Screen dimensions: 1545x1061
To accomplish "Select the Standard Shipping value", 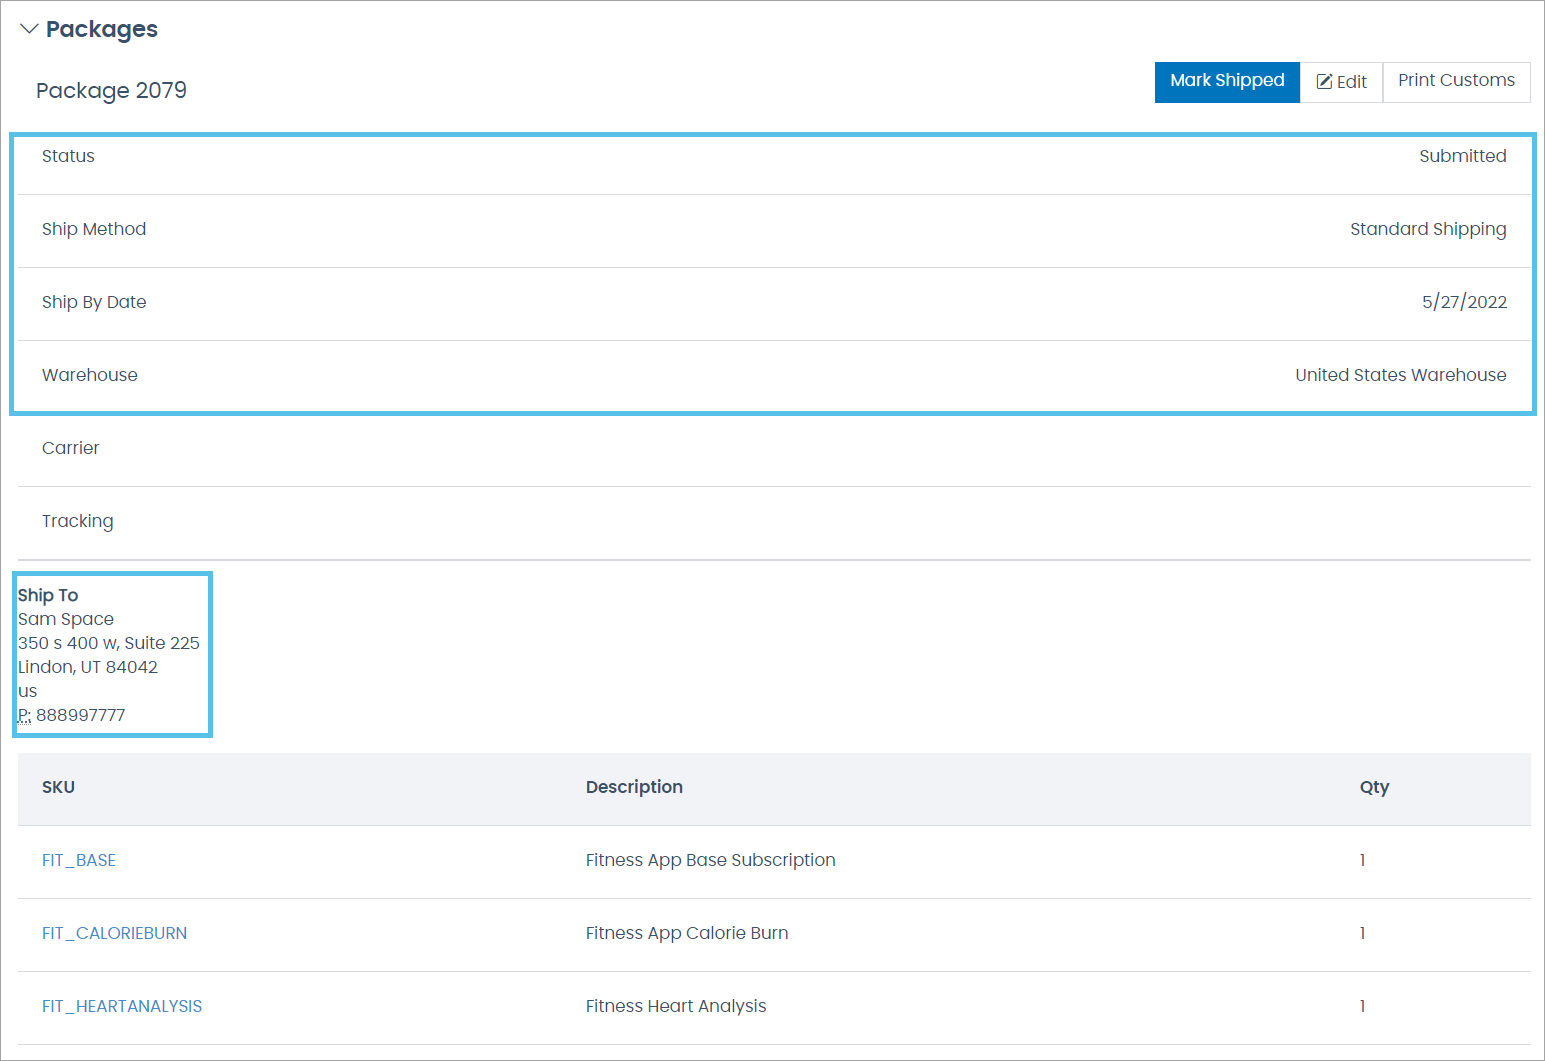I will click(1428, 229).
